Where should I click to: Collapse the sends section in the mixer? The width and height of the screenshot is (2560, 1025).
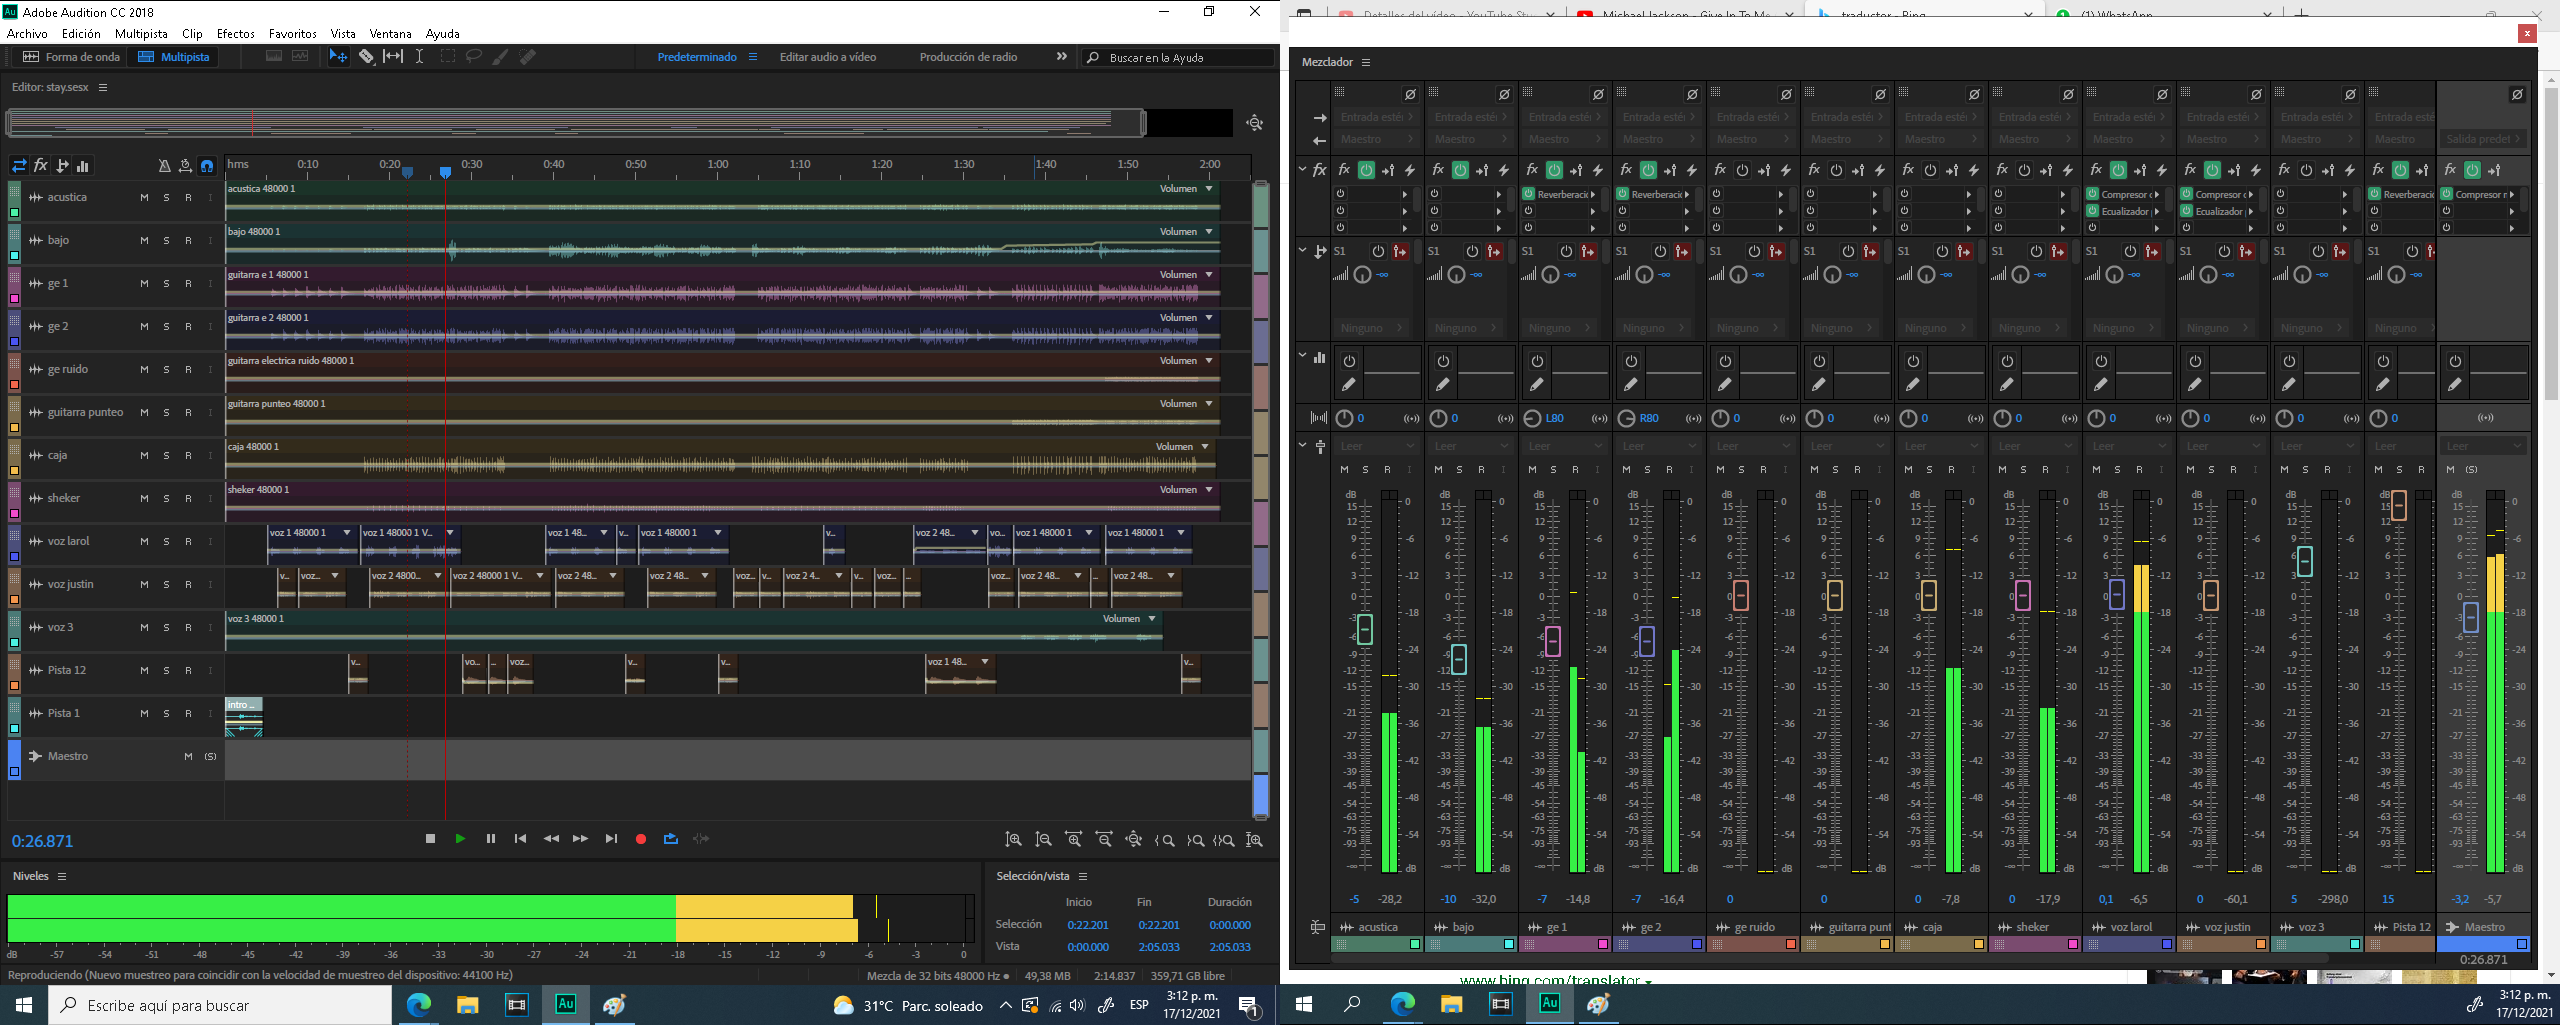tap(1303, 250)
